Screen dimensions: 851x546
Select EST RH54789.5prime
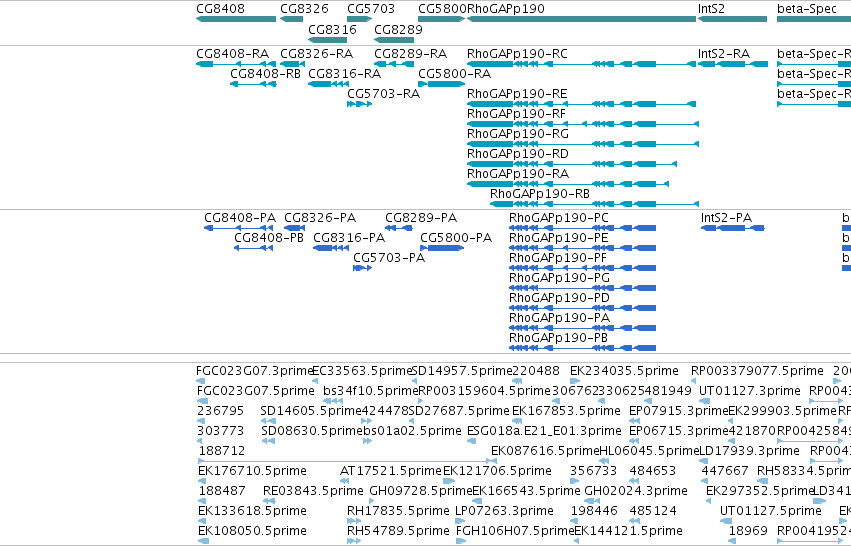[x=354, y=542]
